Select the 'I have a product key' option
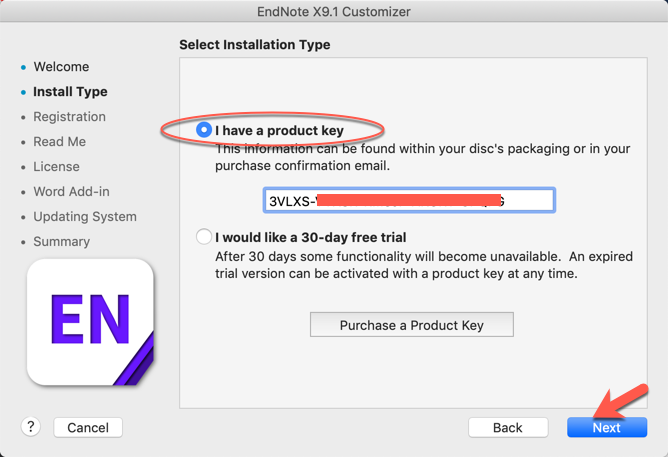 click(205, 131)
